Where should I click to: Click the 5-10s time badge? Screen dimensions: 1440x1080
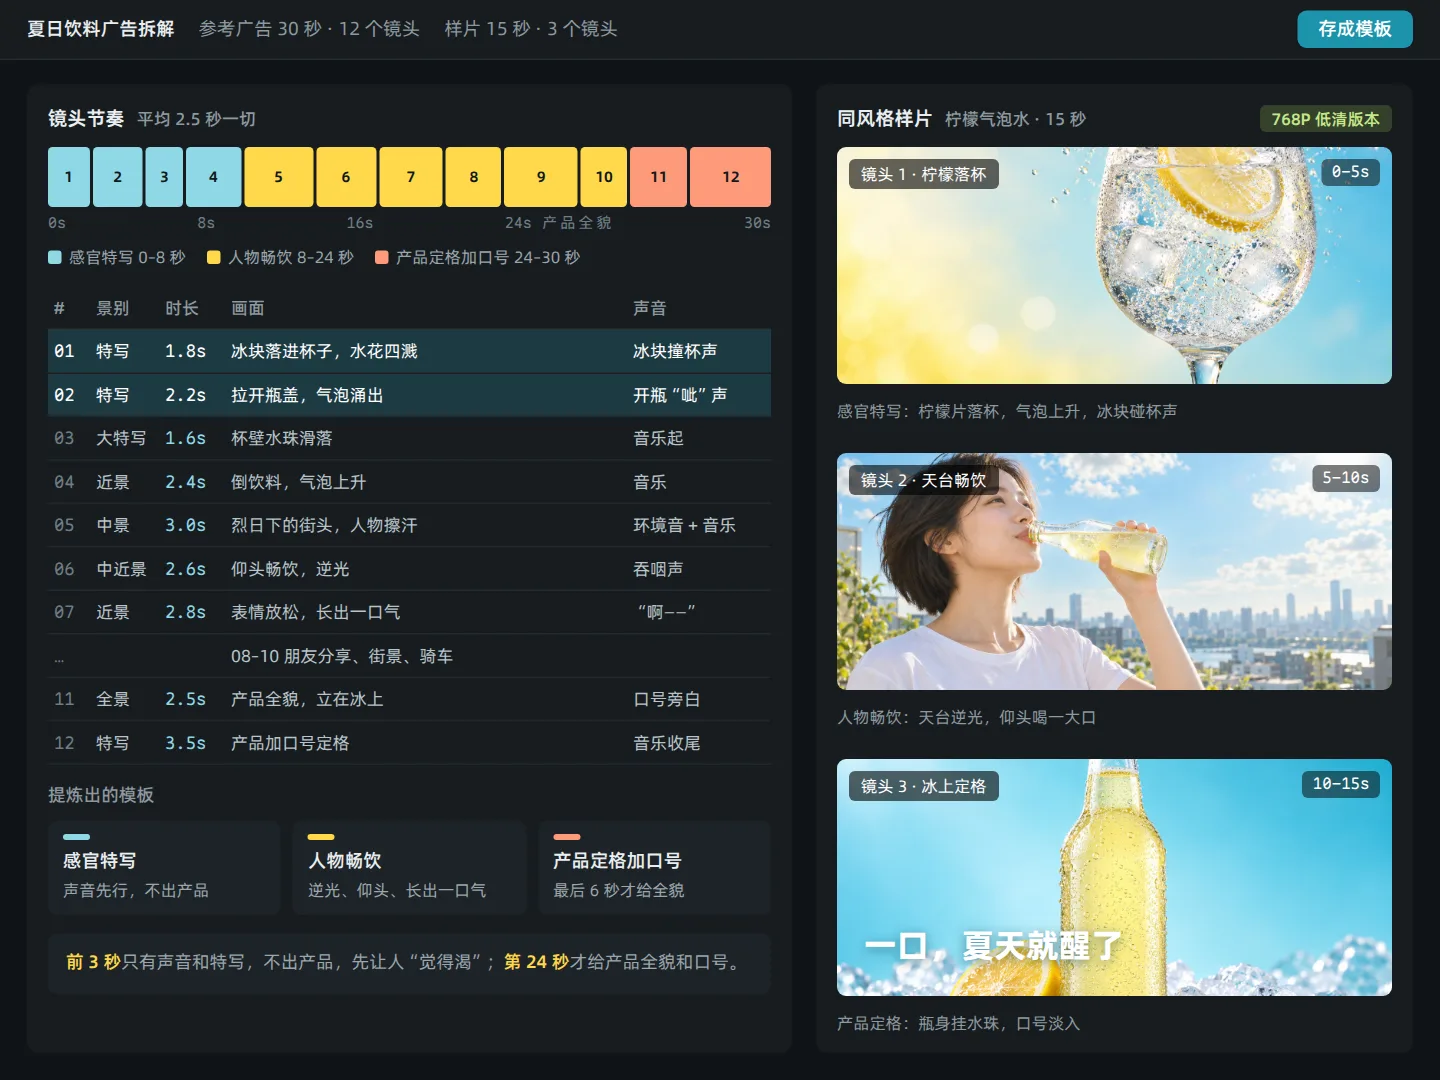[1346, 478]
